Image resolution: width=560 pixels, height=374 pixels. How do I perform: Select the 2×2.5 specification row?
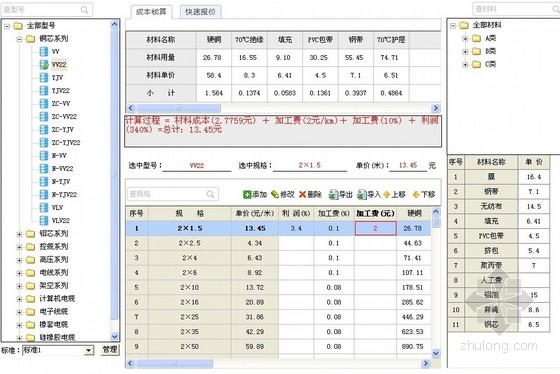coord(278,243)
